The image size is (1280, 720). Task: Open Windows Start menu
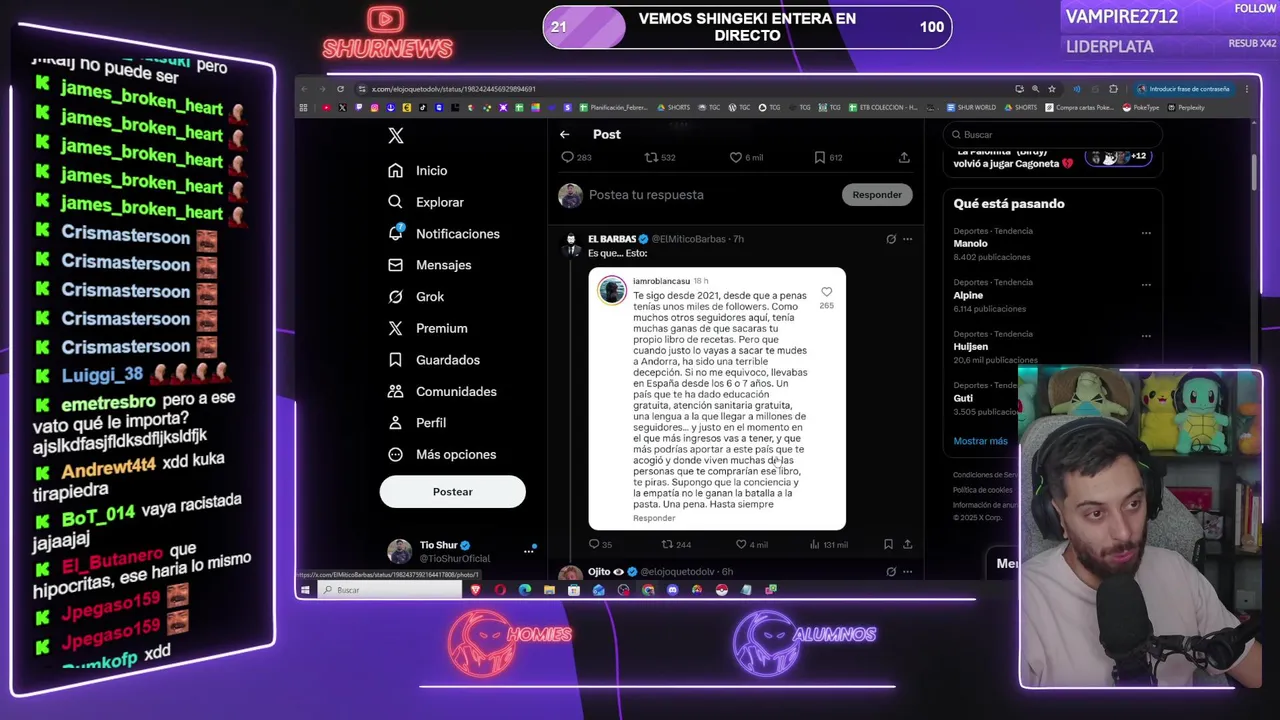tap(305, 590)
